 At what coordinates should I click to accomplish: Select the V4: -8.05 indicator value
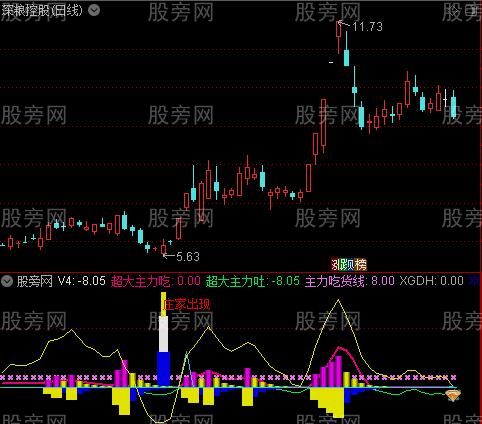(82, 281)
